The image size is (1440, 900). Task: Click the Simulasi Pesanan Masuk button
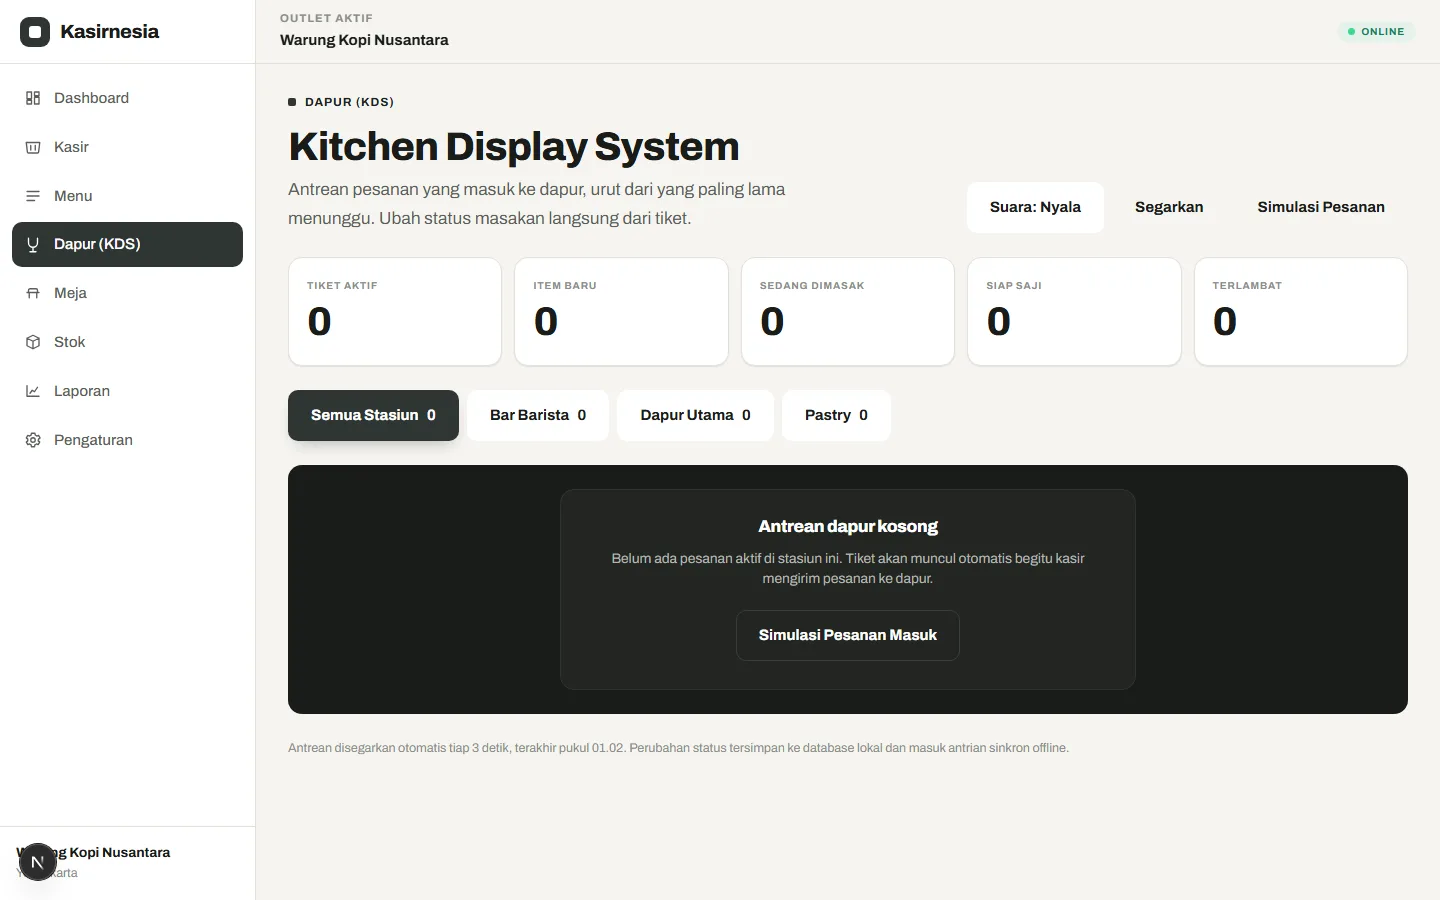tap(848, 635)
